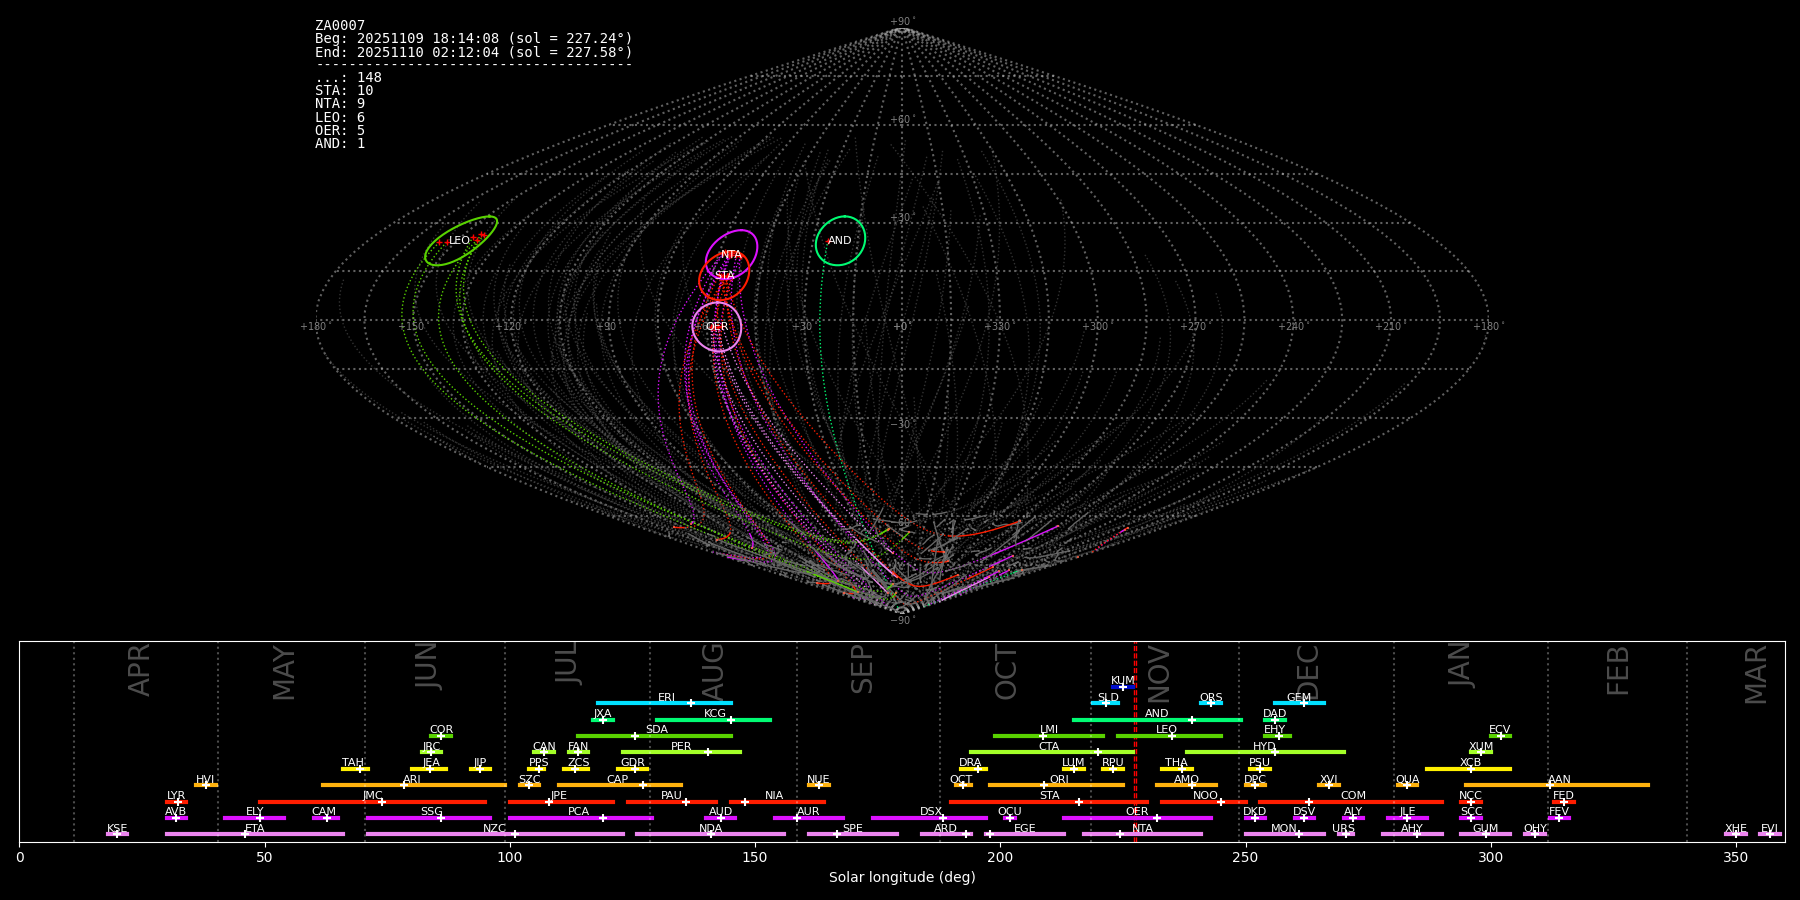1800x900 pixels.
Task: Select the ORS shower bar in timeline
Action: [x=1211, y=703]
